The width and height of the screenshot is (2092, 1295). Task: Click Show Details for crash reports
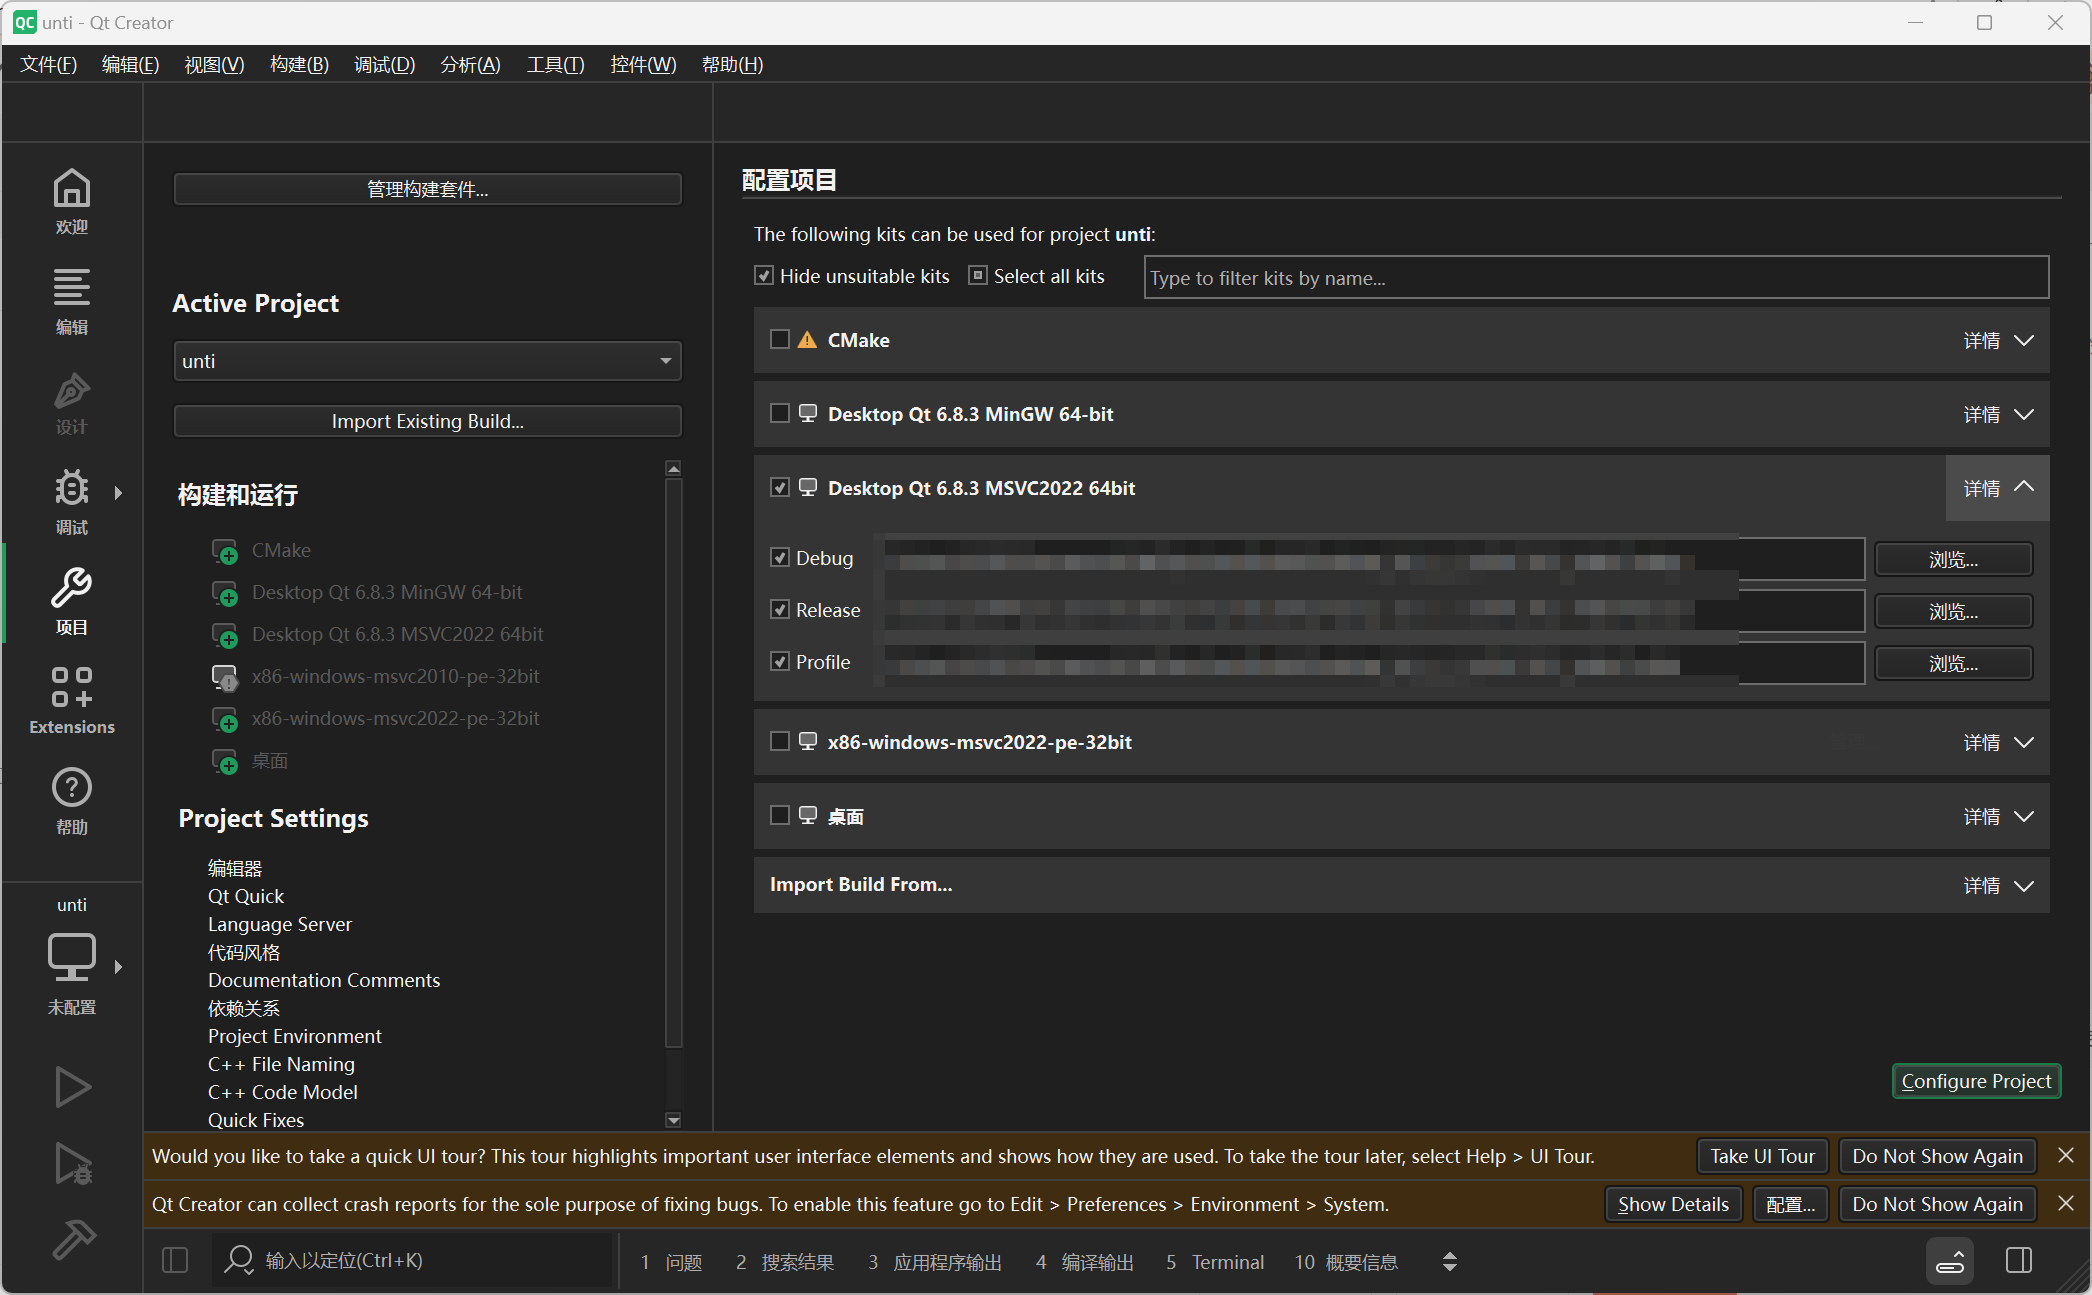[1674, 1204]
